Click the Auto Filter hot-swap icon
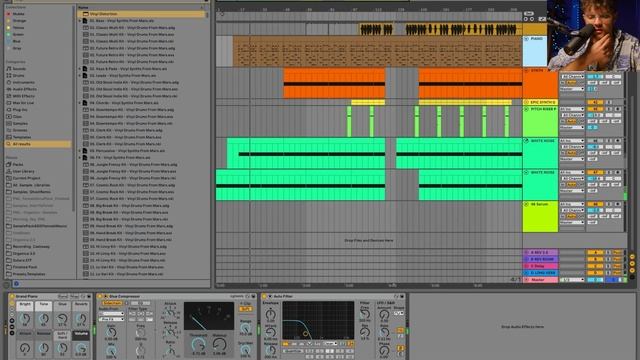Screen dimensions: 640x360 (396, 296)
